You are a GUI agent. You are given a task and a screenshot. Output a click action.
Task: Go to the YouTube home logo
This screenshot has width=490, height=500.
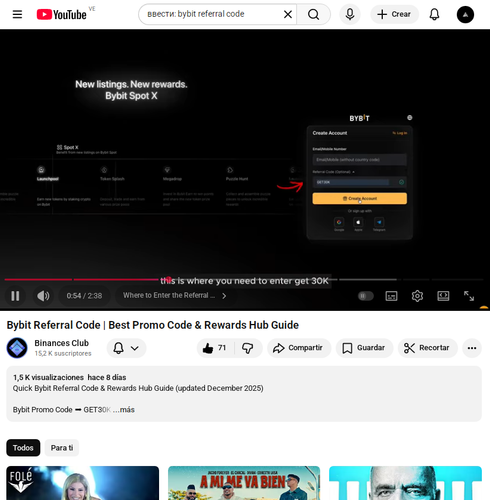click(x=62, y=14)
